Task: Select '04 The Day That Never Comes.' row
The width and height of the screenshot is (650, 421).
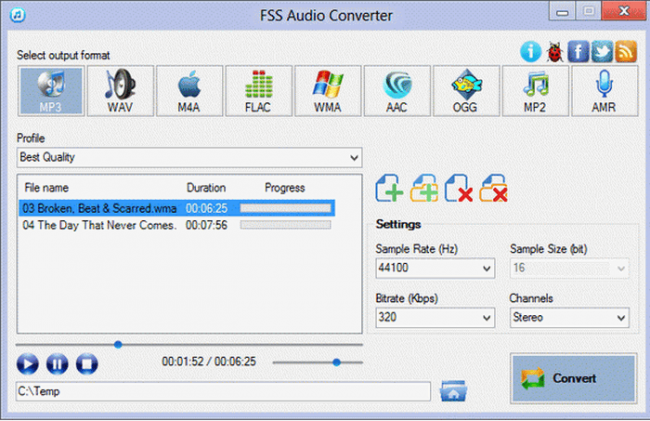Action: 177,225
